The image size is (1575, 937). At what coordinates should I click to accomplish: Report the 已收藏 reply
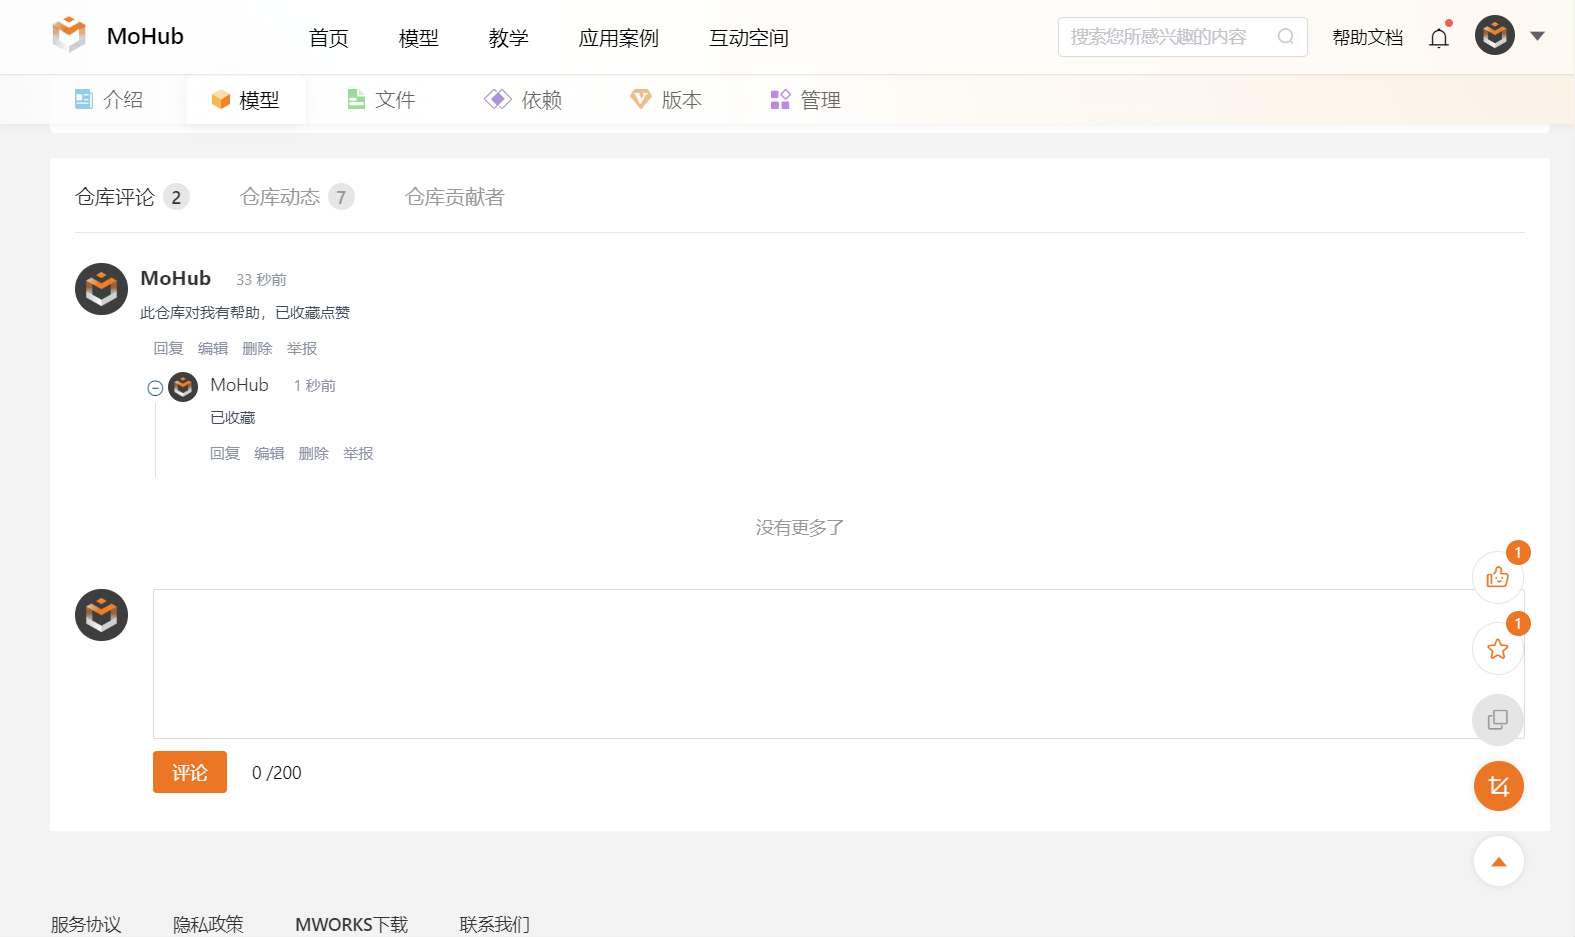[358, 453]
